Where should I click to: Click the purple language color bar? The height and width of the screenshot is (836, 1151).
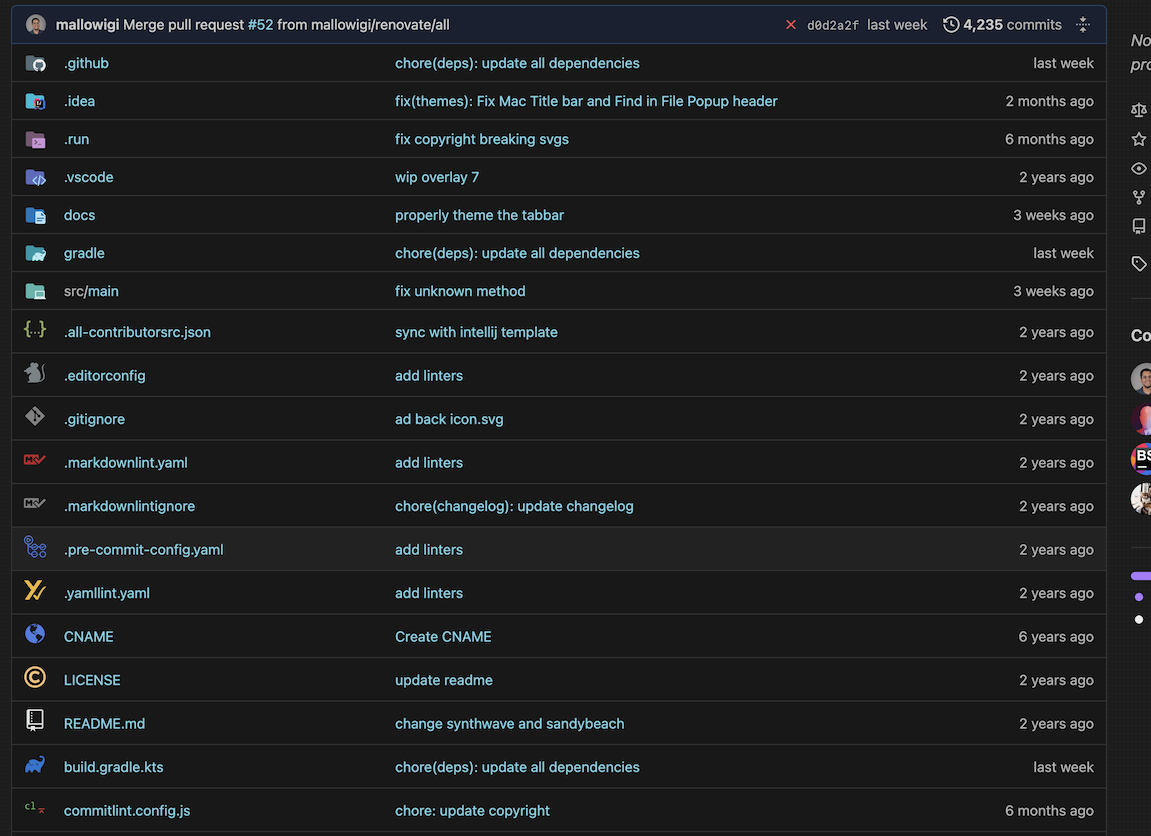[x=1141, y=576]
